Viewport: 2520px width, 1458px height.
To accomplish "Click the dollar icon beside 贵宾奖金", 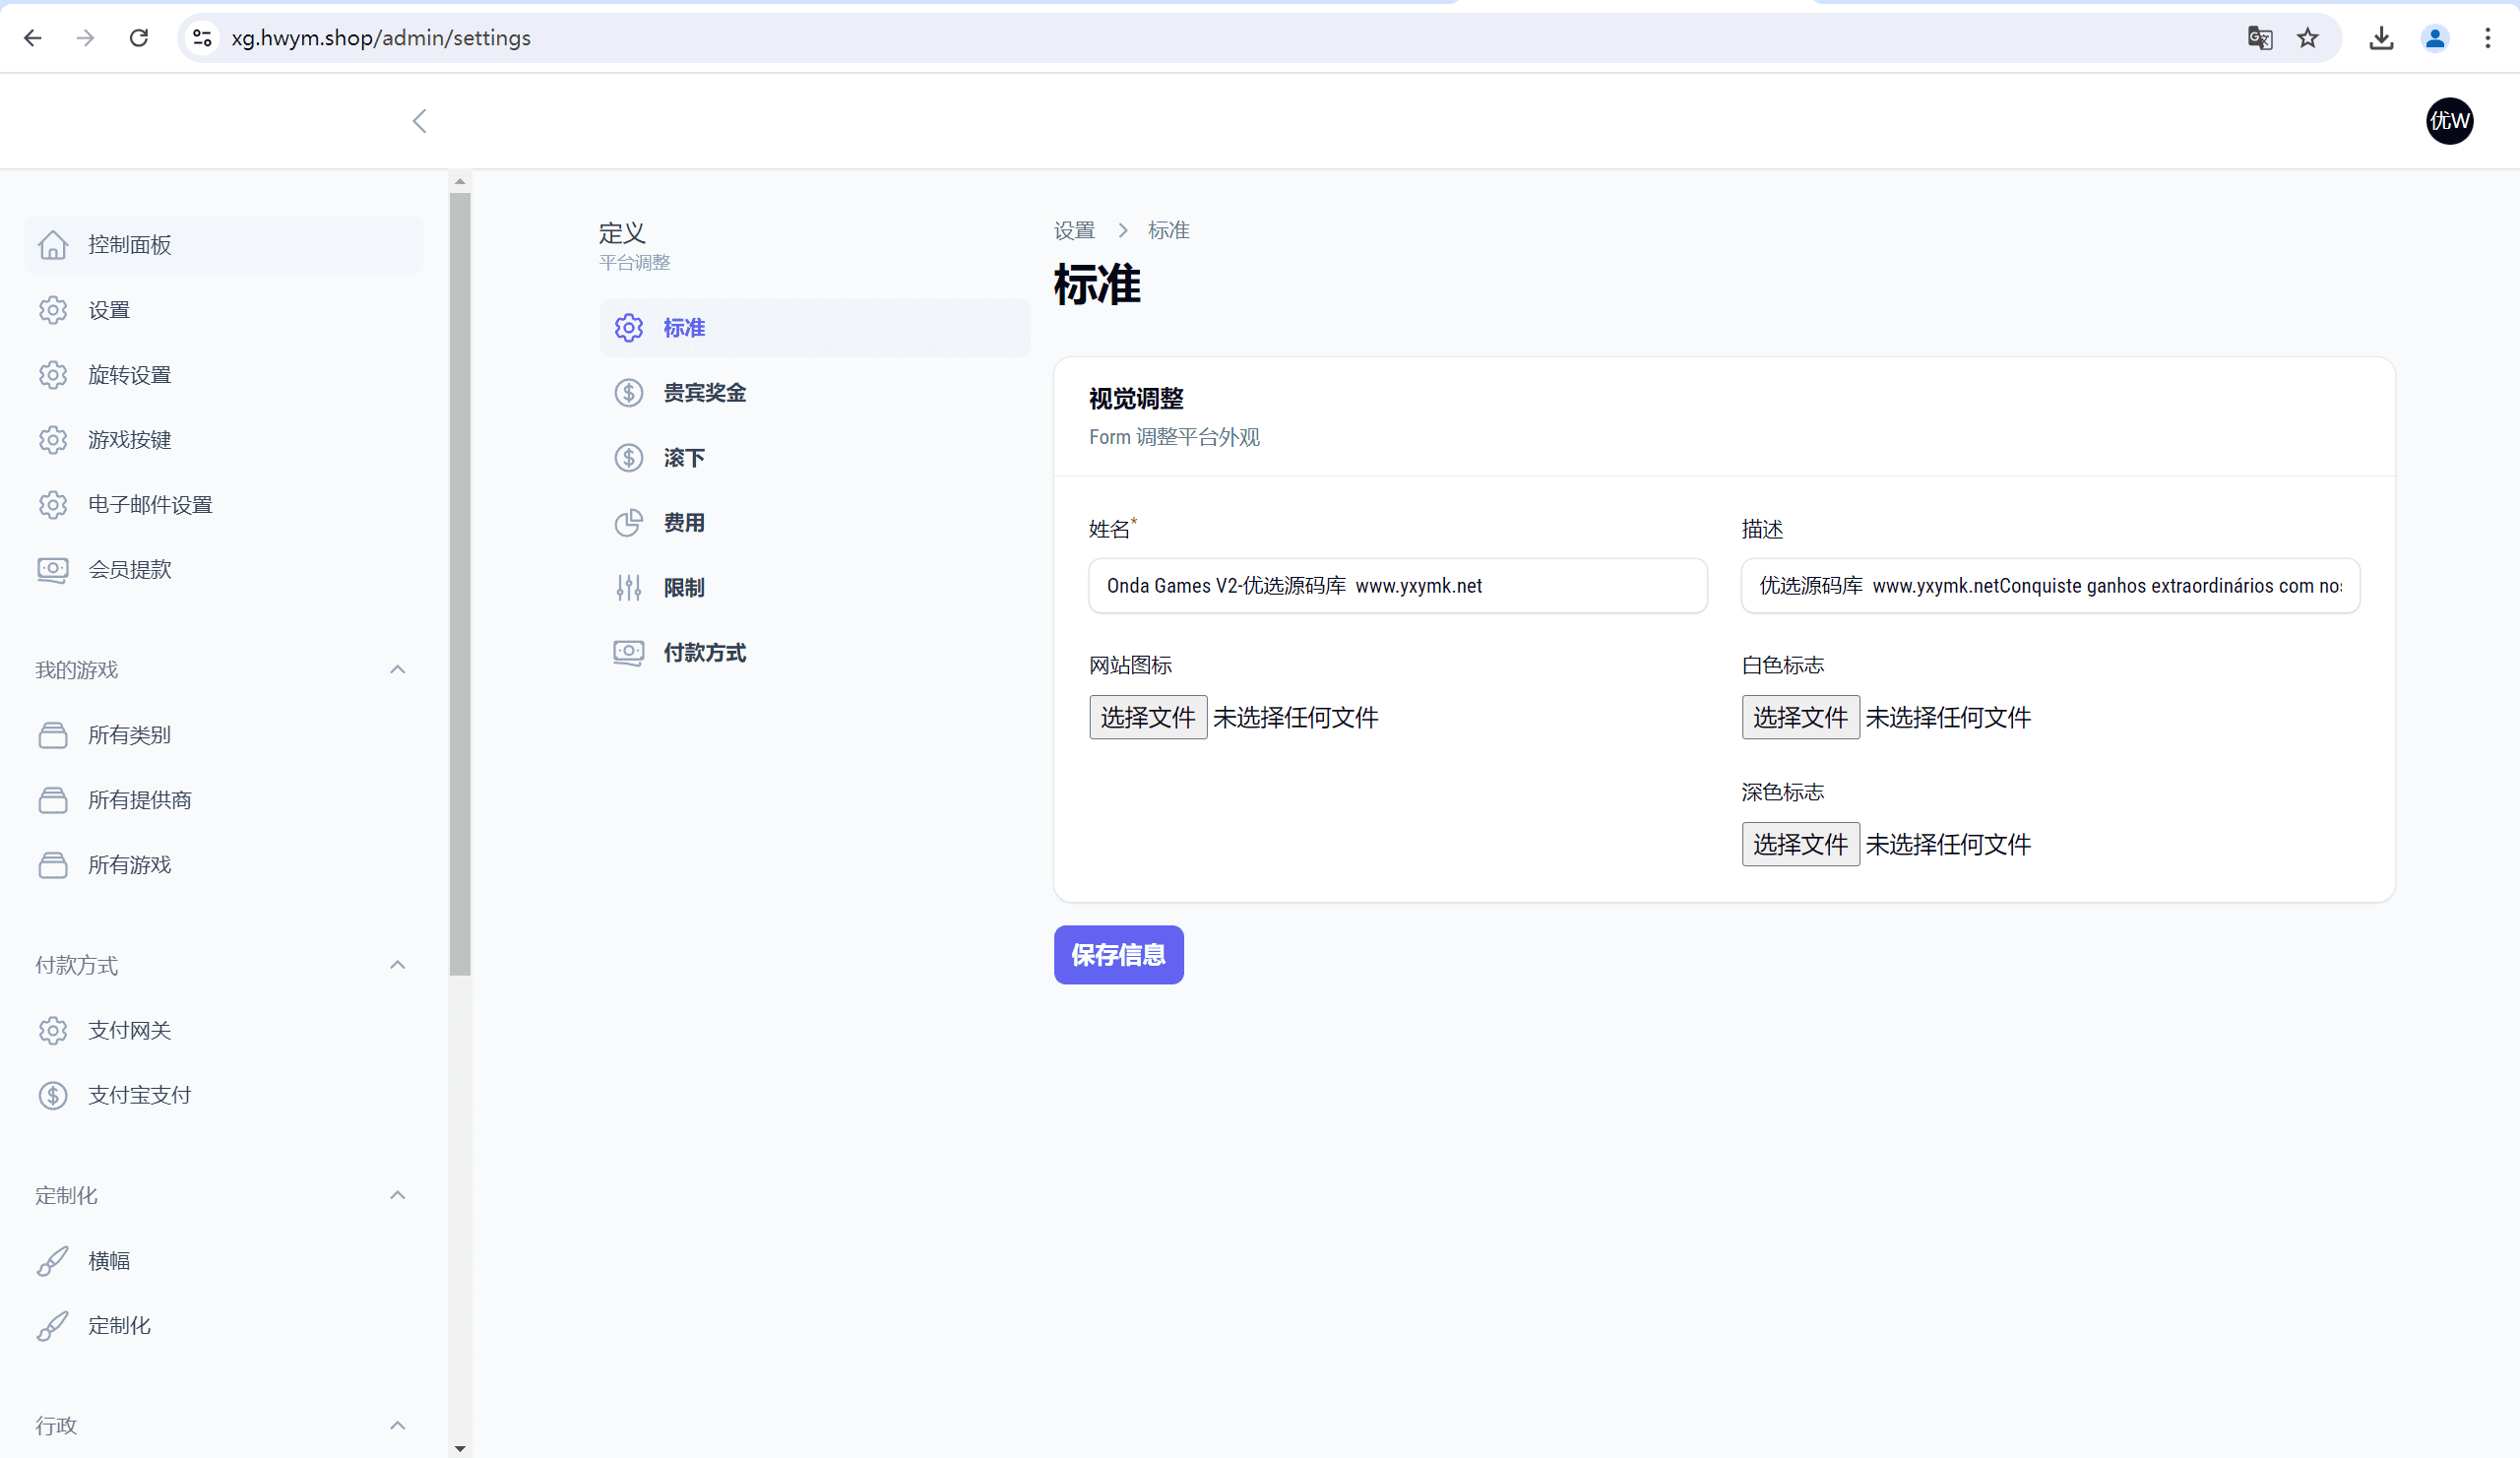I will [628, 393].
